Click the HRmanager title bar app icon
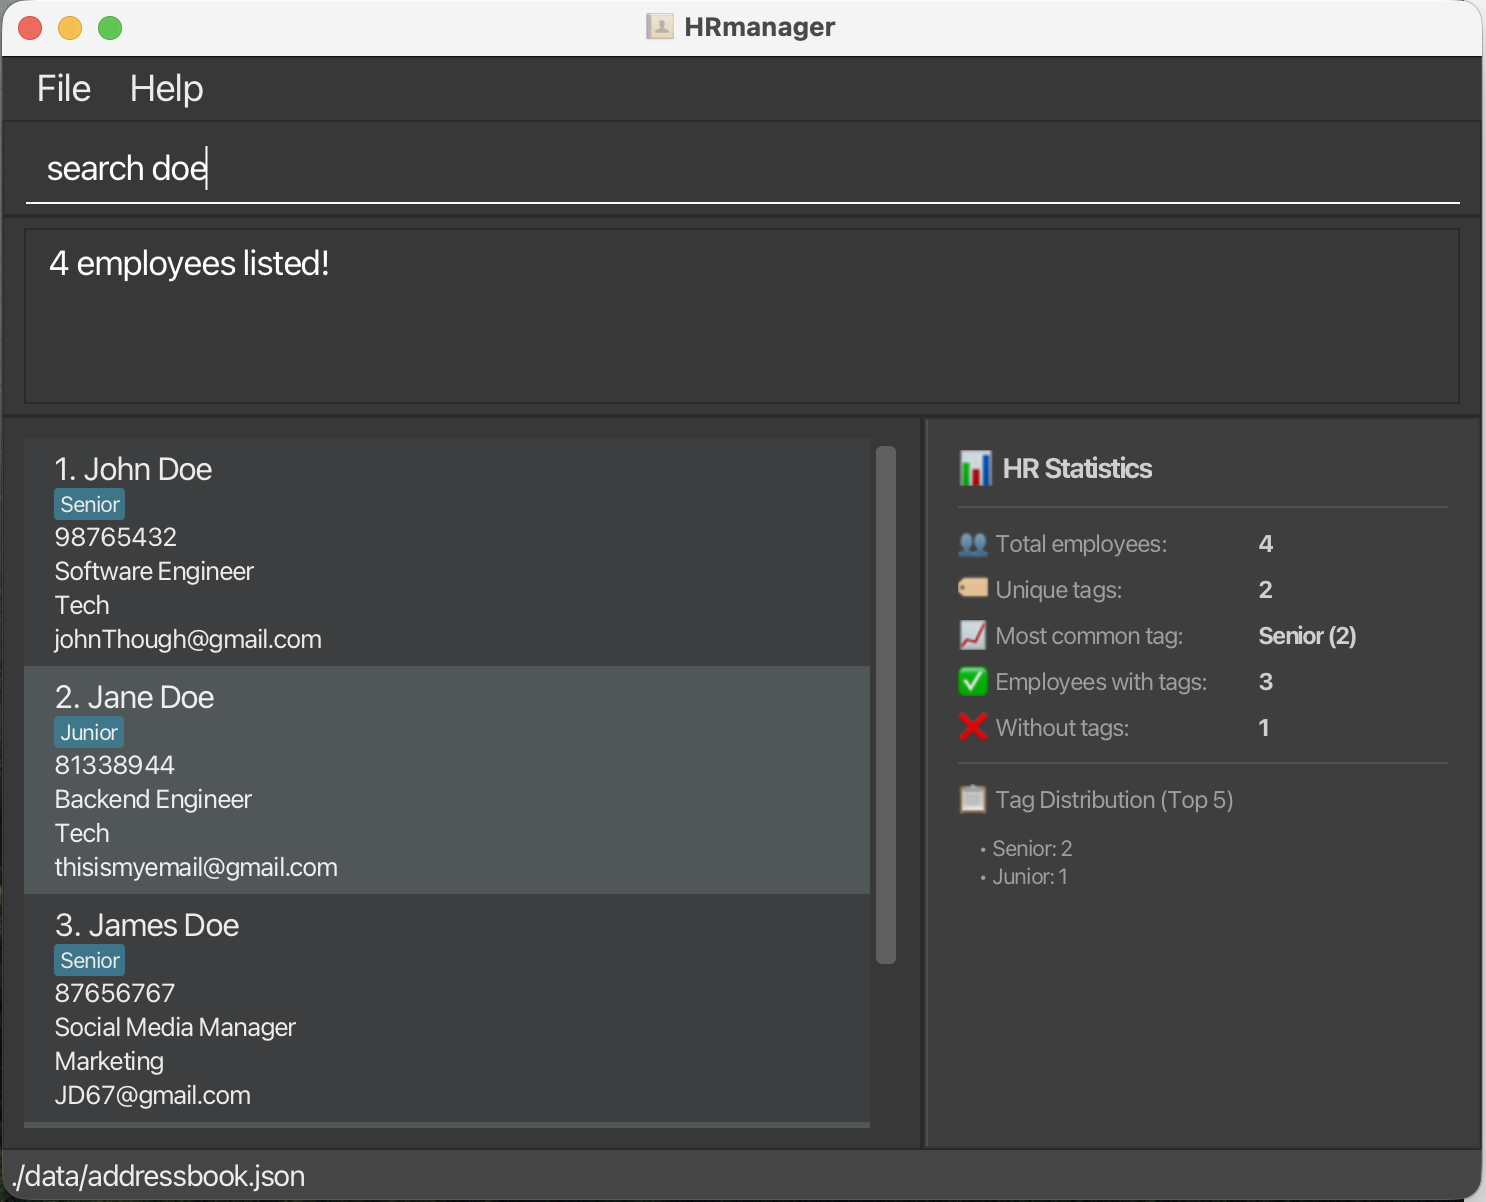The width and height of the screenshot is (1486, 1202). click(659, 27)
